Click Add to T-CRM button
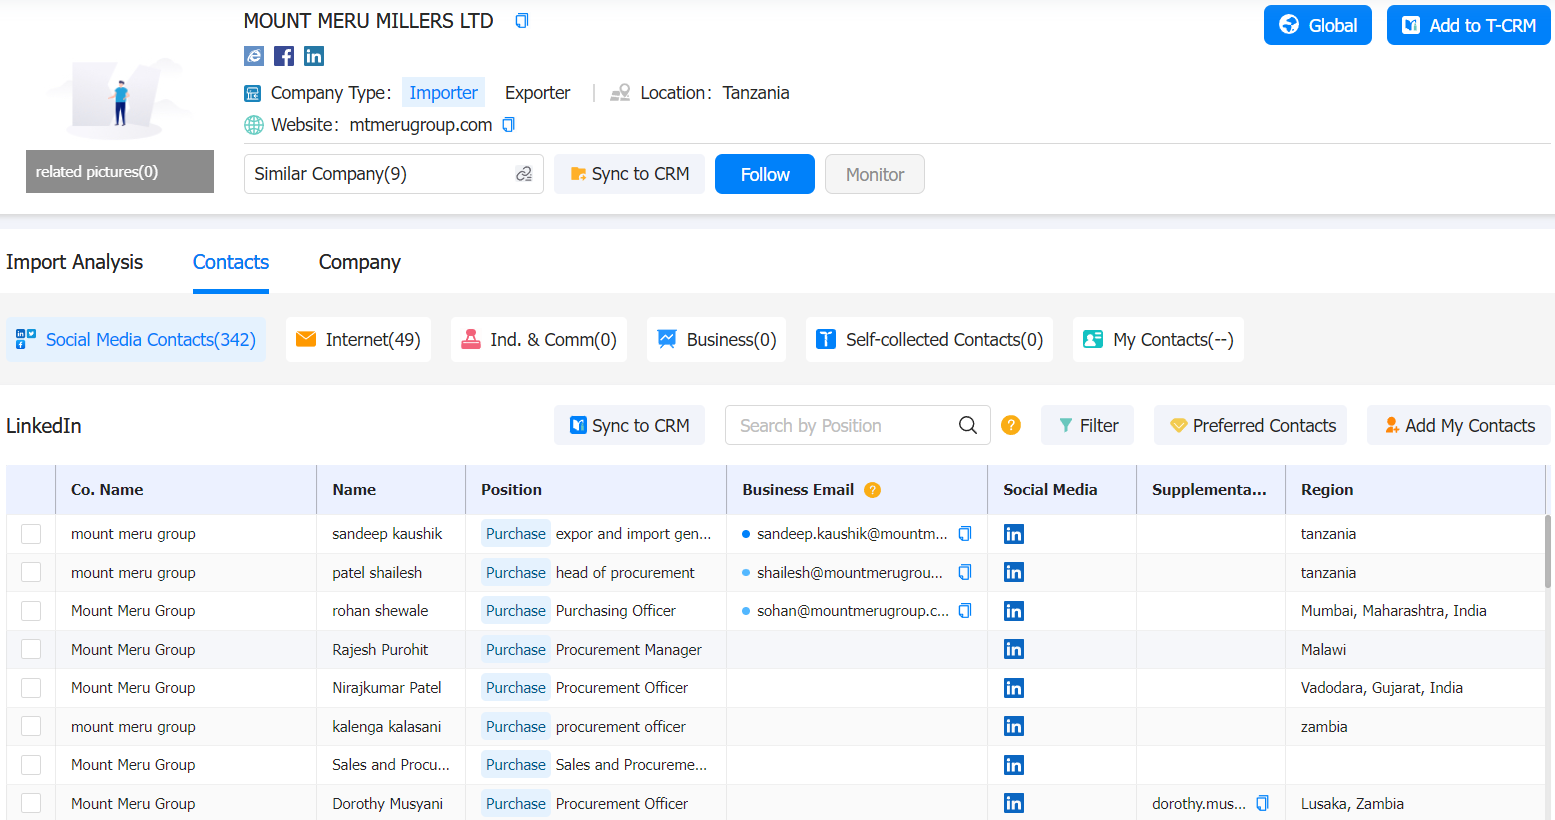1555x820 pixels. tap(1469, 25)
